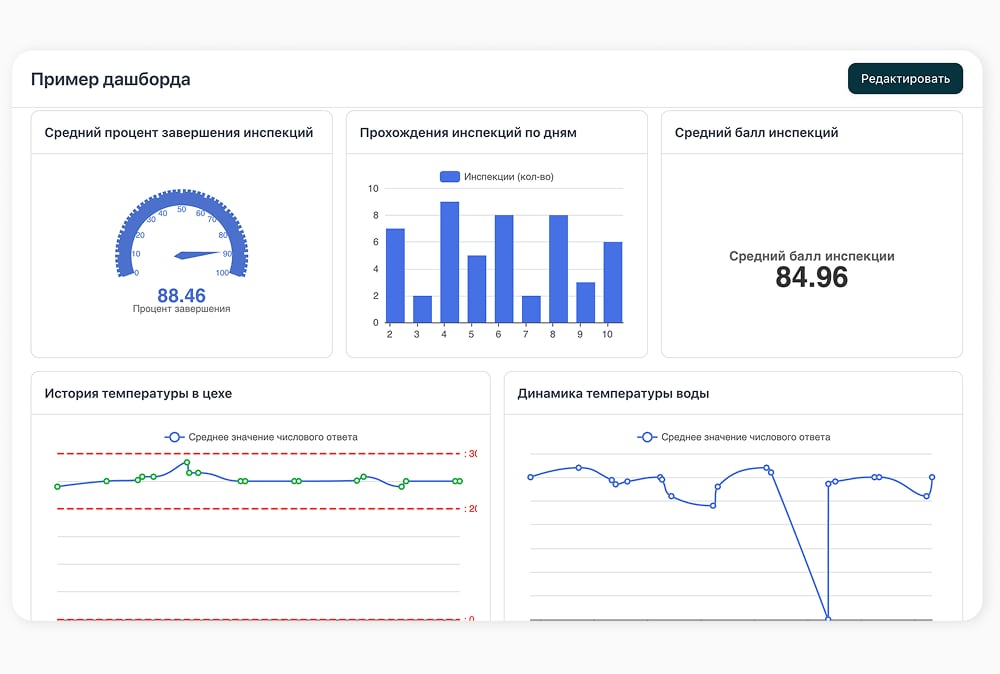Image resolution: width=1000 pixels, height=674 pixels.
Task: Click the gauge needle in completion widget
Action: (x=198, y=255)
